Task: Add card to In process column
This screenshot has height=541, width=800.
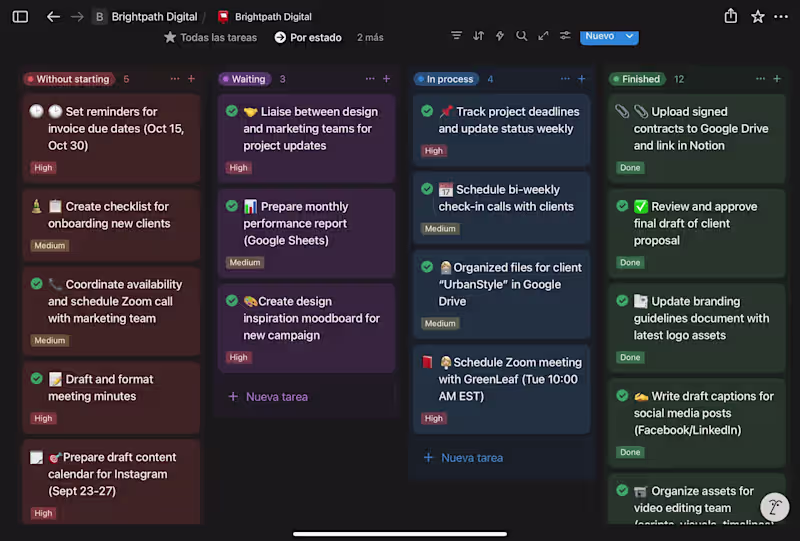Action: tap(582, 79)
